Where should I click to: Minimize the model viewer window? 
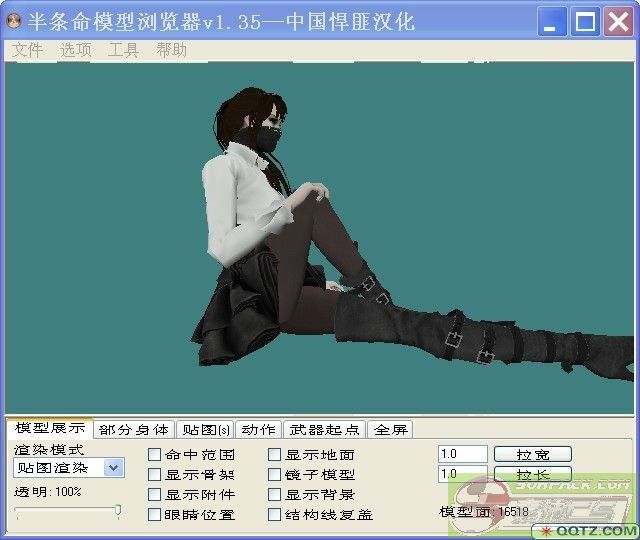(x=552, y=21)
